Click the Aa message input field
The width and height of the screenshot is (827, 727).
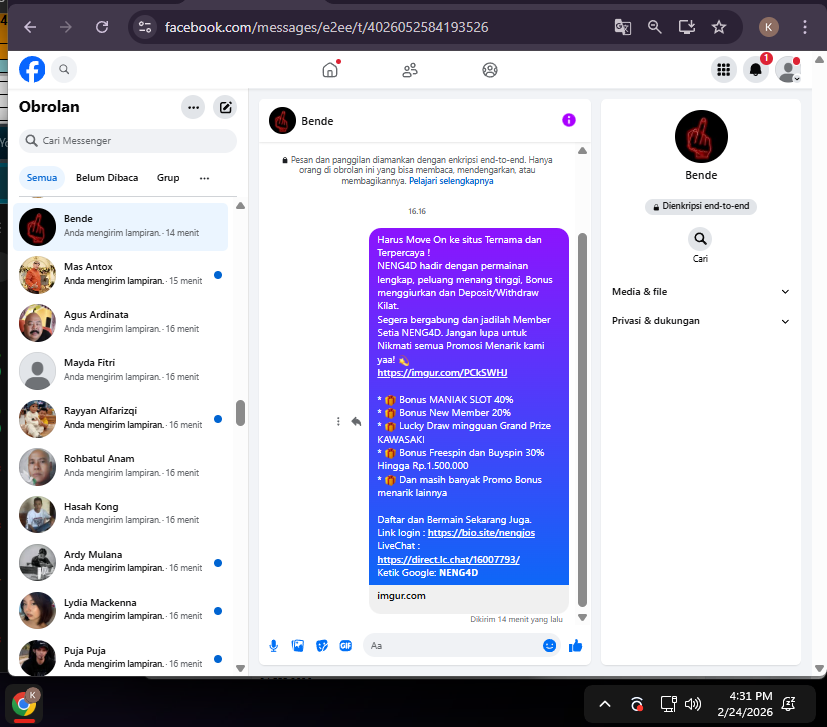[x=454, y=646]
